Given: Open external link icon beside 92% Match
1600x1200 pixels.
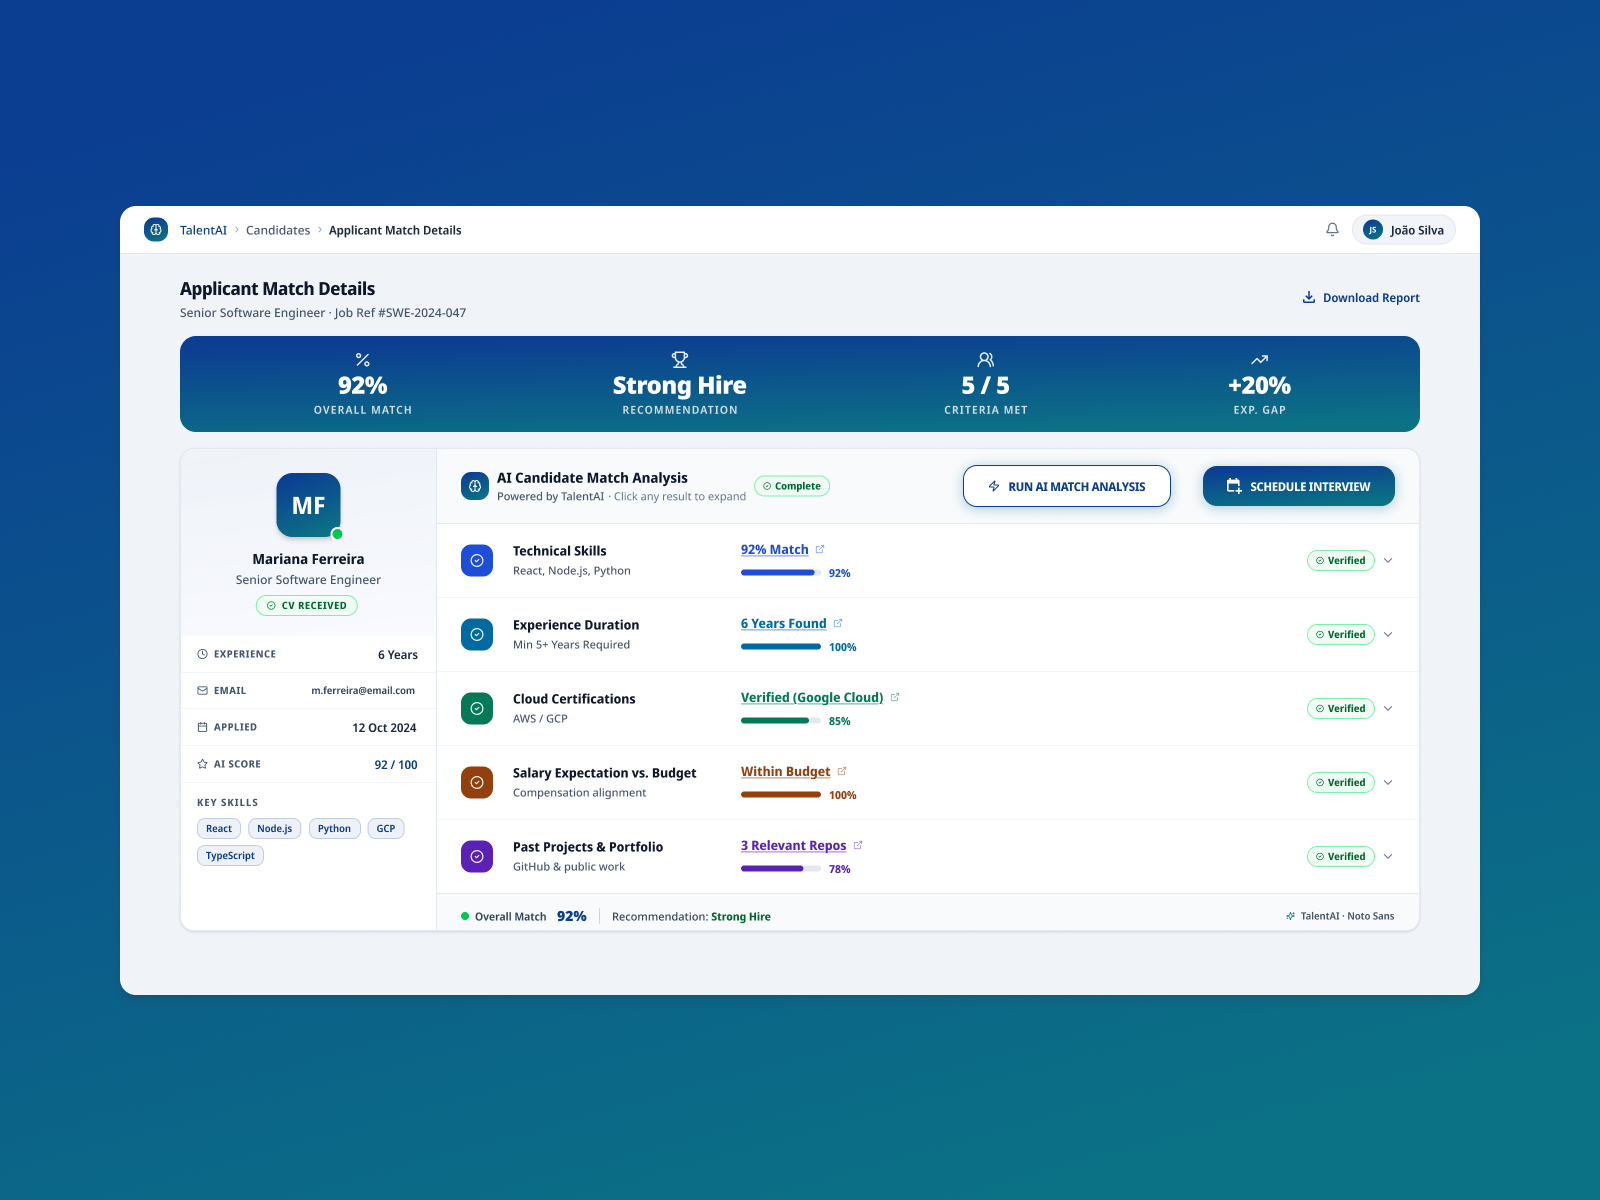Looking at the screenshot, I should (820, 549).
